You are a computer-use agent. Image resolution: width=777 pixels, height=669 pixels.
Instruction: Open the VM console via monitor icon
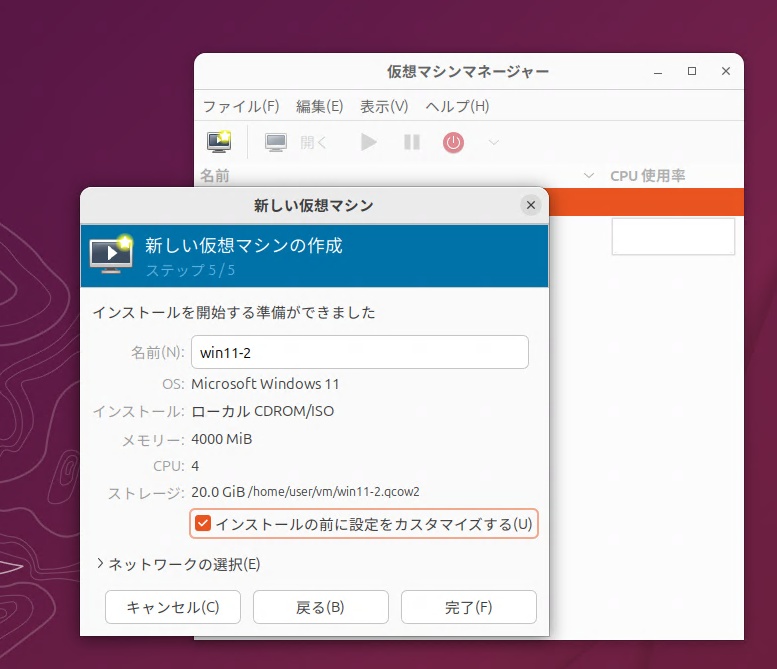pos(276,142)
